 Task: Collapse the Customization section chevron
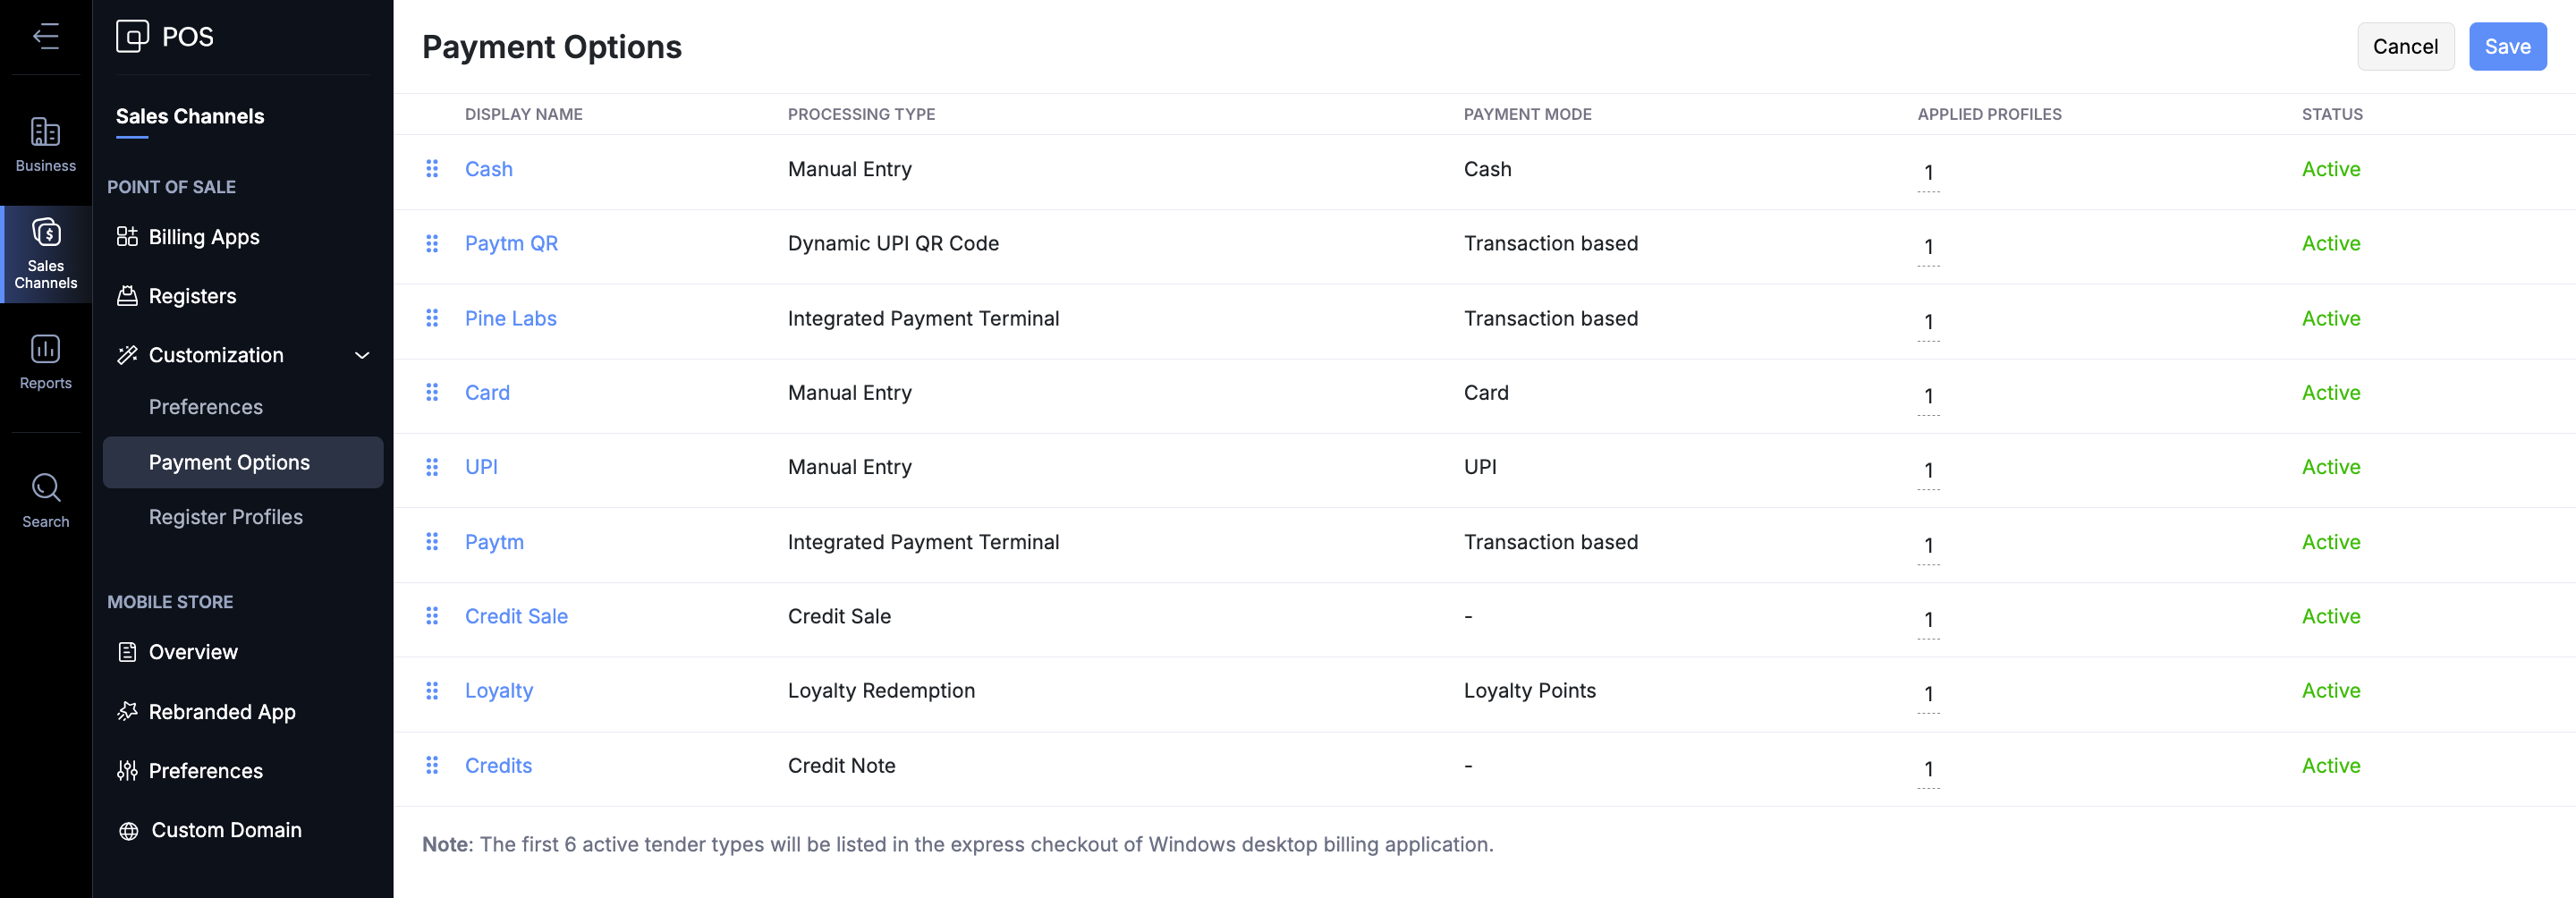pyautogui.click(x=362, y=355)
